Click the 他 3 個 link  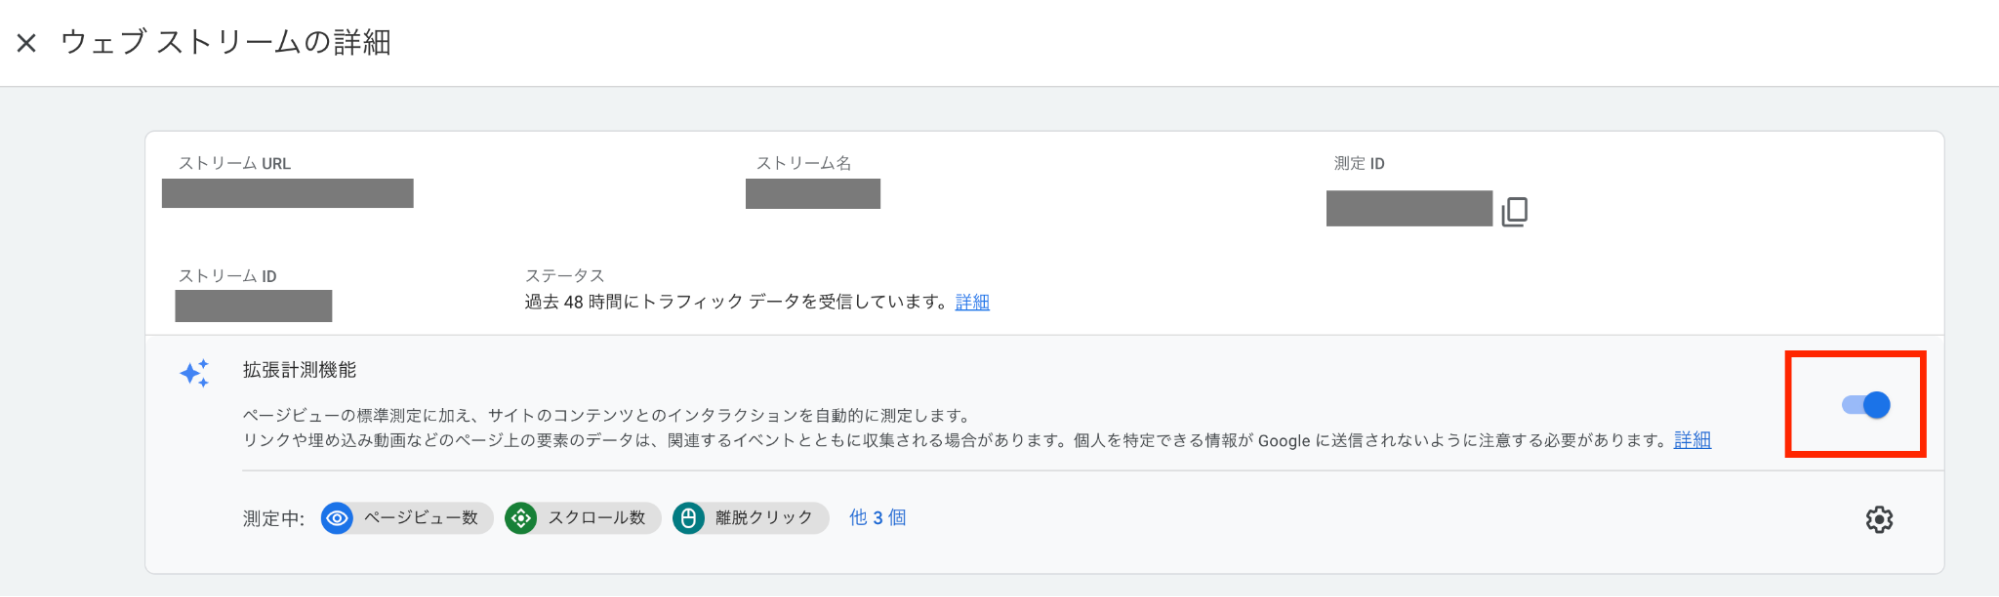(877, 518)
